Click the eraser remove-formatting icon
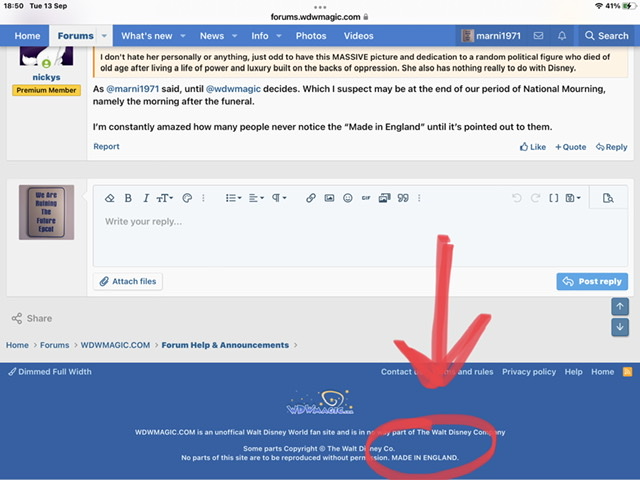Viewport: 640px width, 480px height. (x=112, y=198)
